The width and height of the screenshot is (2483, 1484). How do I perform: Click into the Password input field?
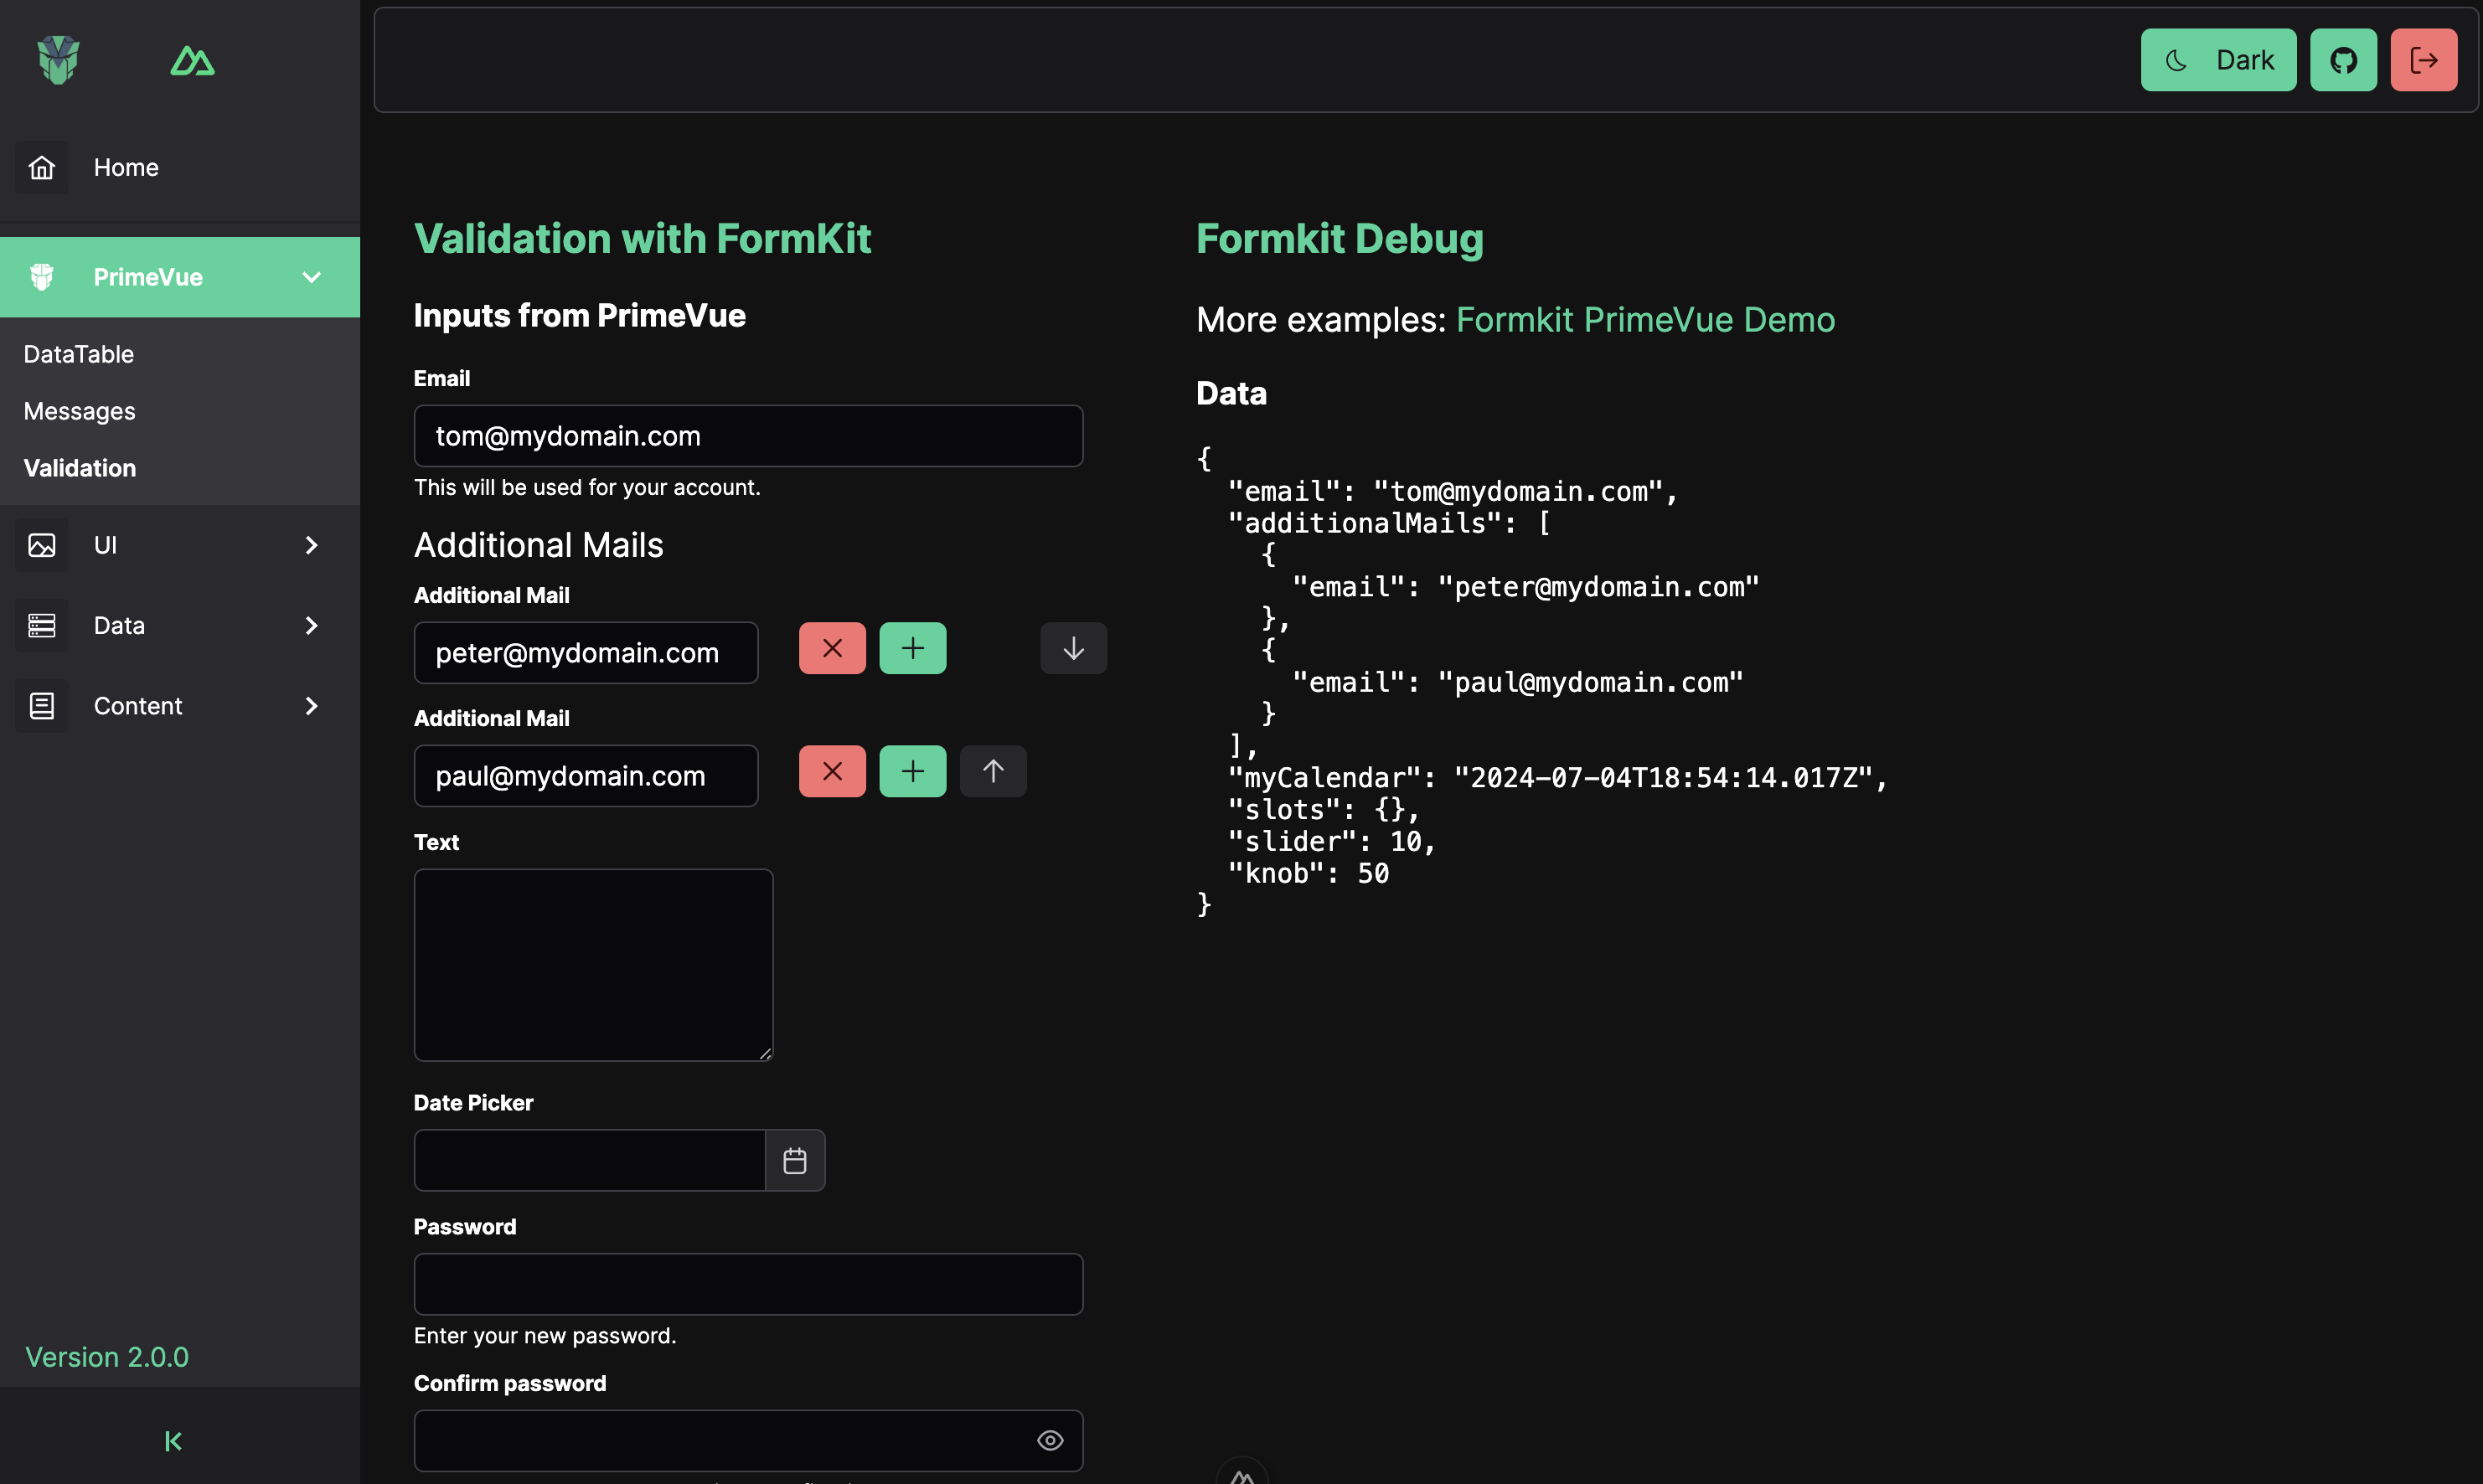tap(748, 1284)
